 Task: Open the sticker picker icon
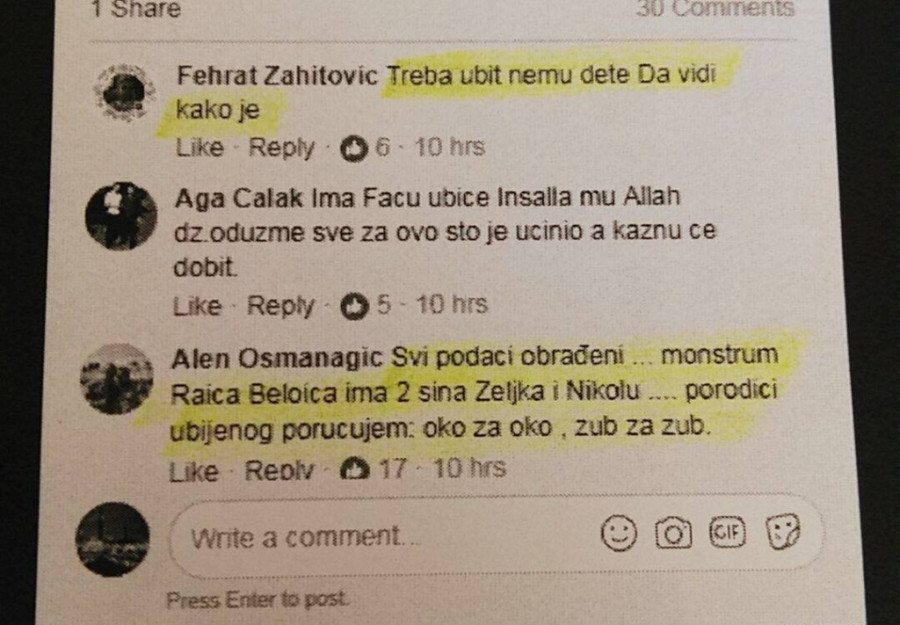point(783,531)
